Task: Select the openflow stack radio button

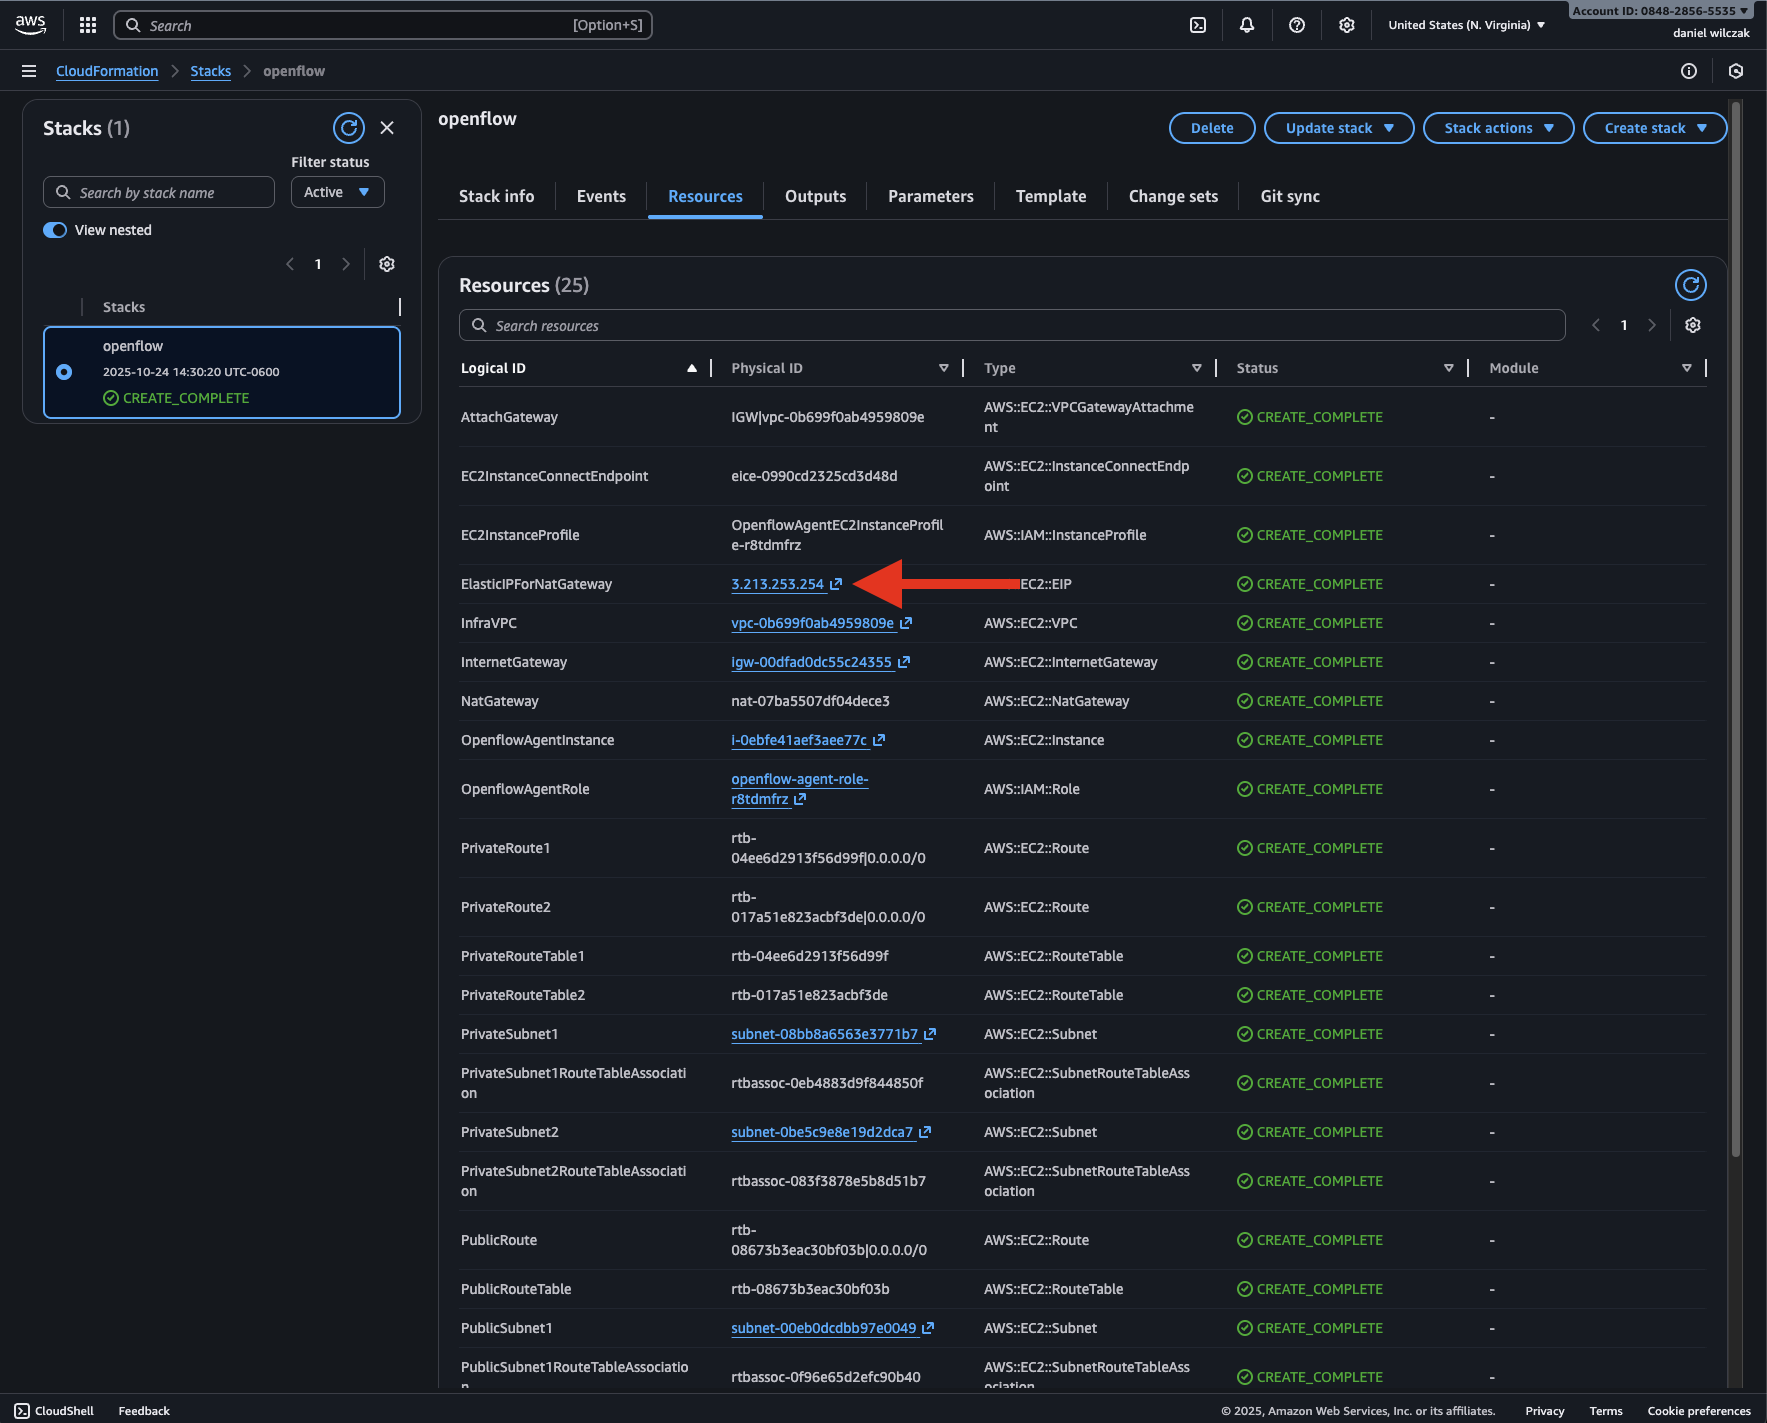Action: (64, 372)
